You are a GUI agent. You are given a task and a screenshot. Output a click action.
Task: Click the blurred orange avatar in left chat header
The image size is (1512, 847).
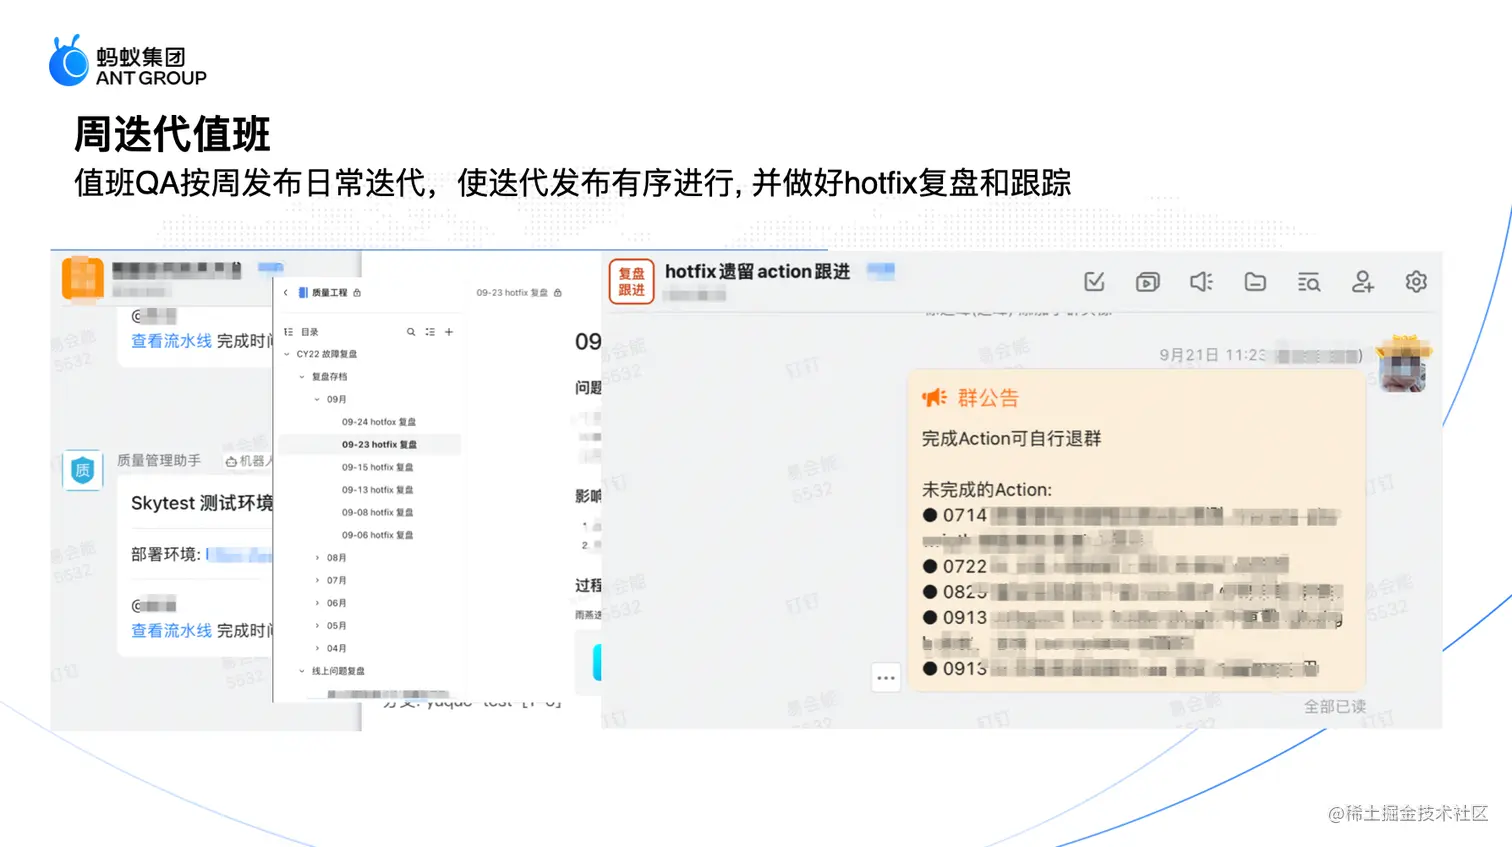point(83,279)
